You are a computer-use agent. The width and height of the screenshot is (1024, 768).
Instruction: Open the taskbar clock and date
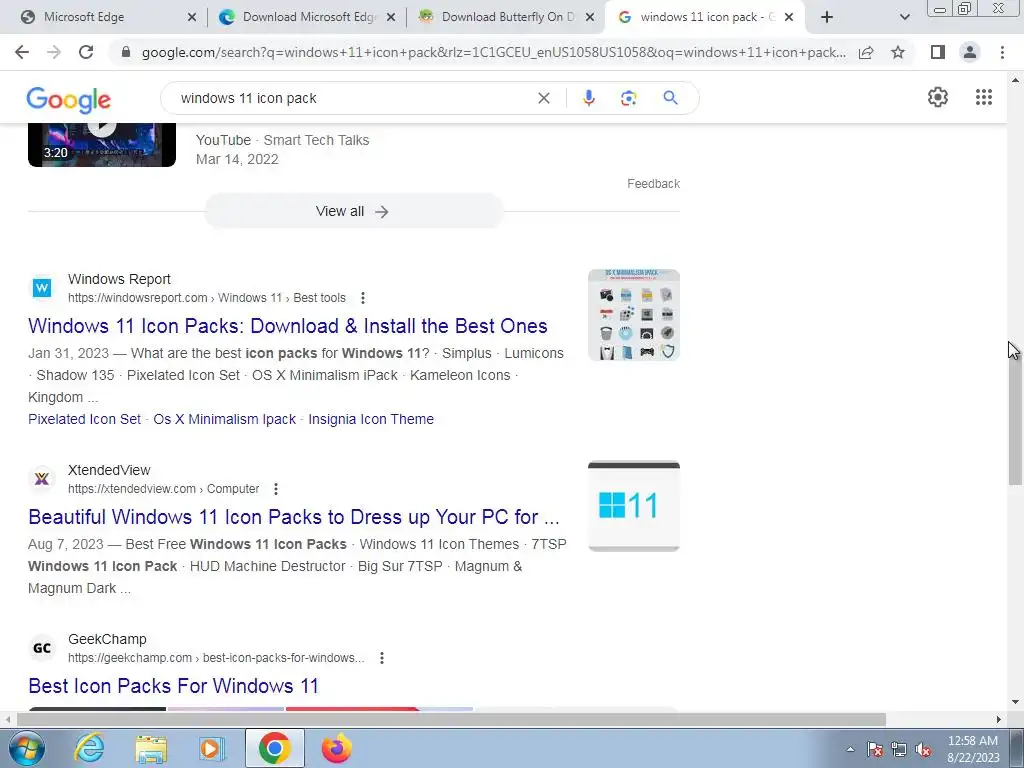[972, 749]
